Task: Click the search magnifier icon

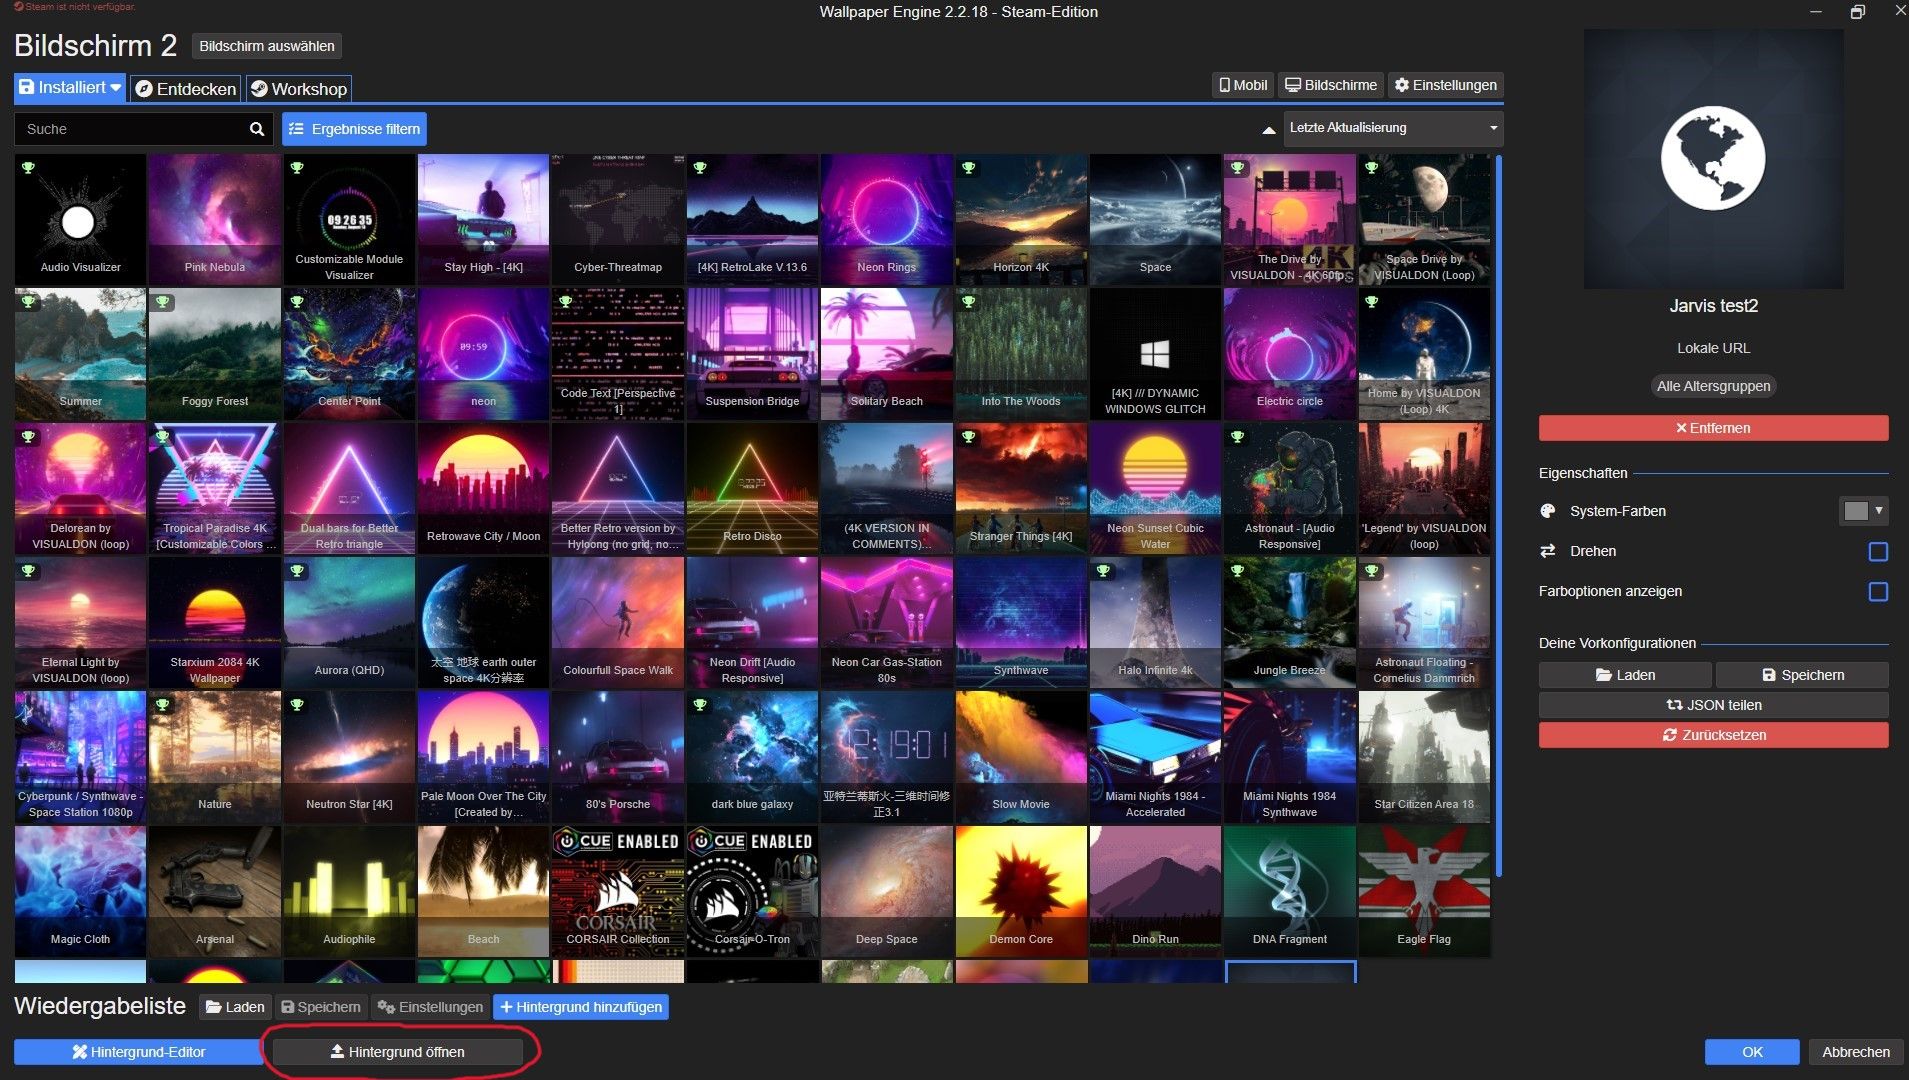Action: pos(256,129)
